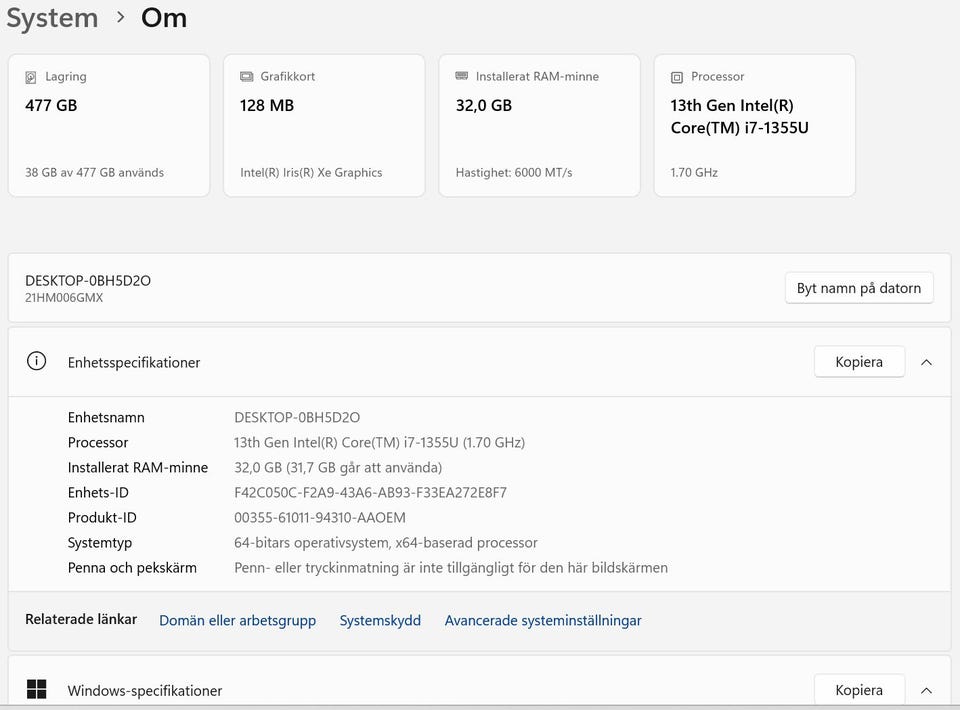Screen dimensions: 960x710
Task: Click the info icon next to Enhetsspecifikationer
Action: pyautogui.click(x=37, y=362)
